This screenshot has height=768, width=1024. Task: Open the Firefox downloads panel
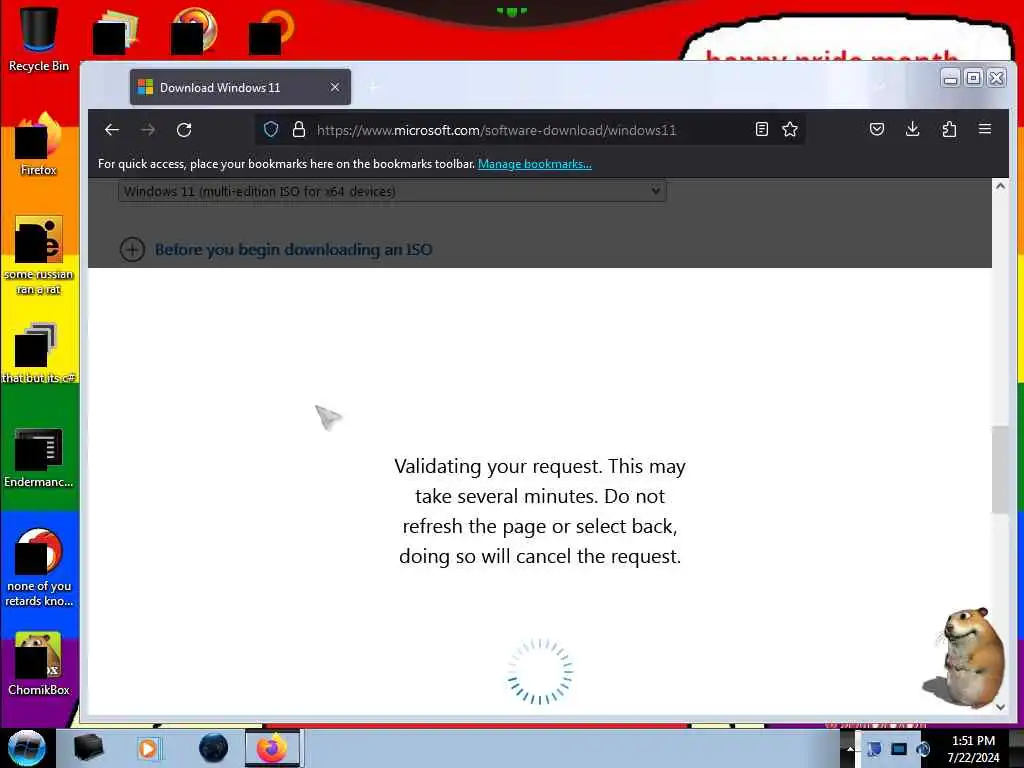(x=913, y=129)
